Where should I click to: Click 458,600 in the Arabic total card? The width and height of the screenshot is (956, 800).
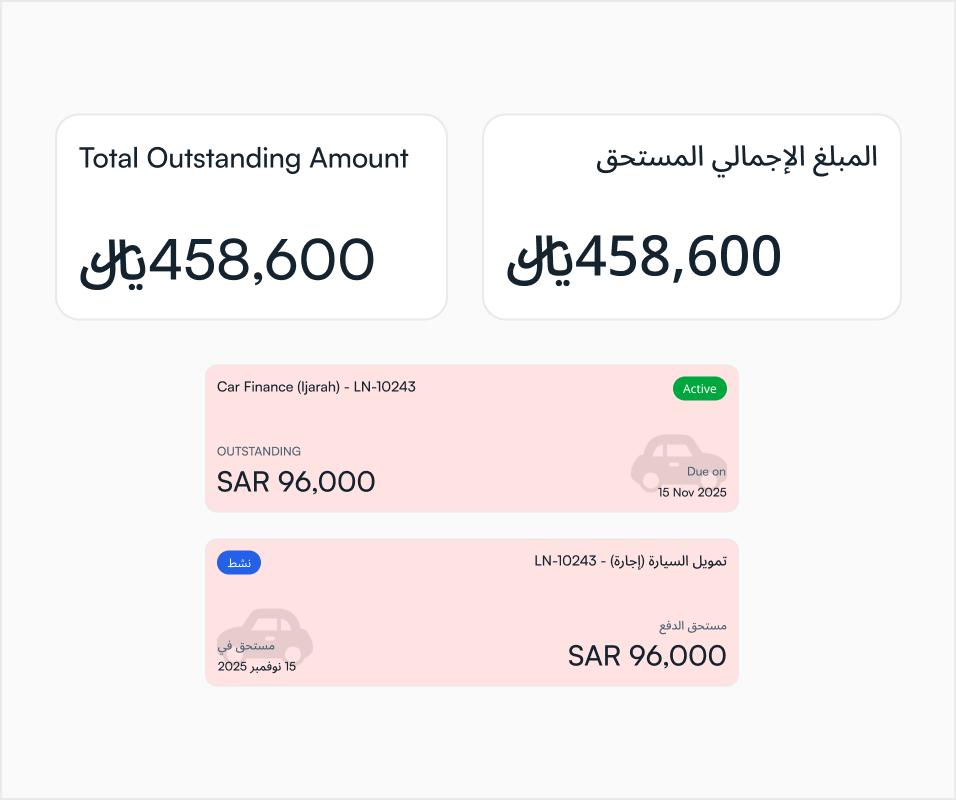(x=679, y=257)
